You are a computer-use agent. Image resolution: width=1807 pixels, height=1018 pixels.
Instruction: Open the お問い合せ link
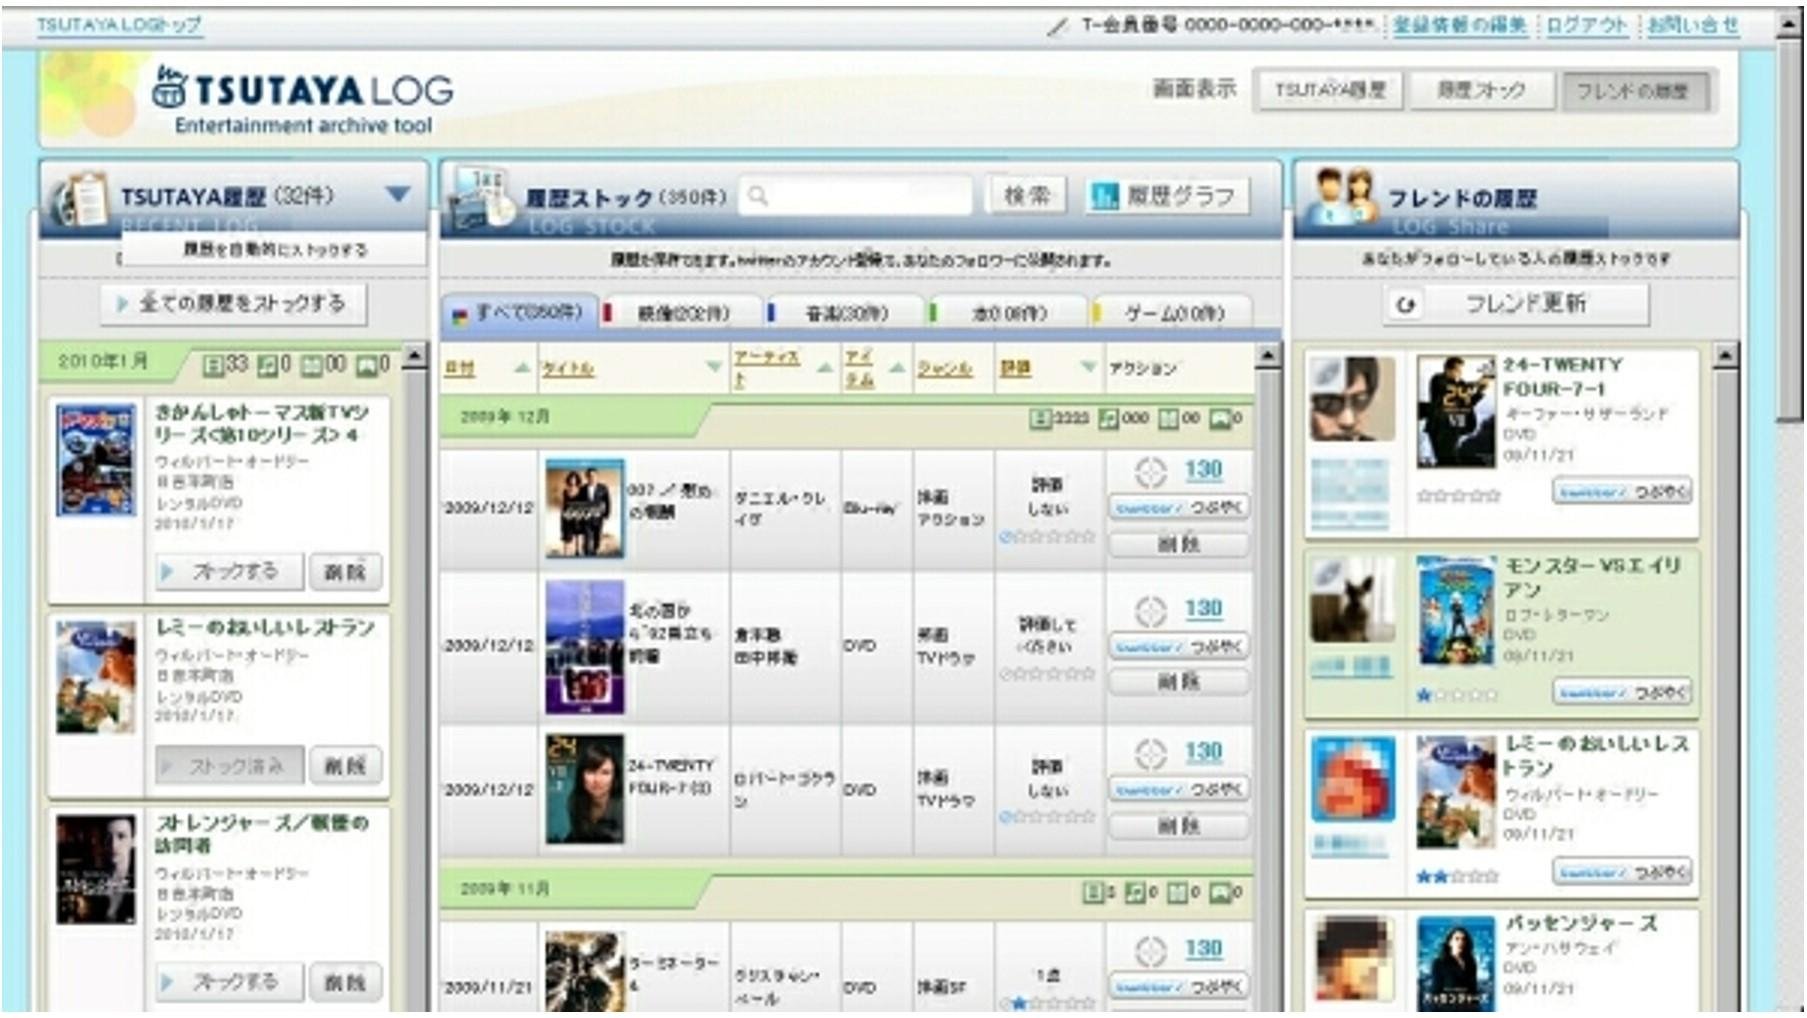click(x=1693, y=25)
